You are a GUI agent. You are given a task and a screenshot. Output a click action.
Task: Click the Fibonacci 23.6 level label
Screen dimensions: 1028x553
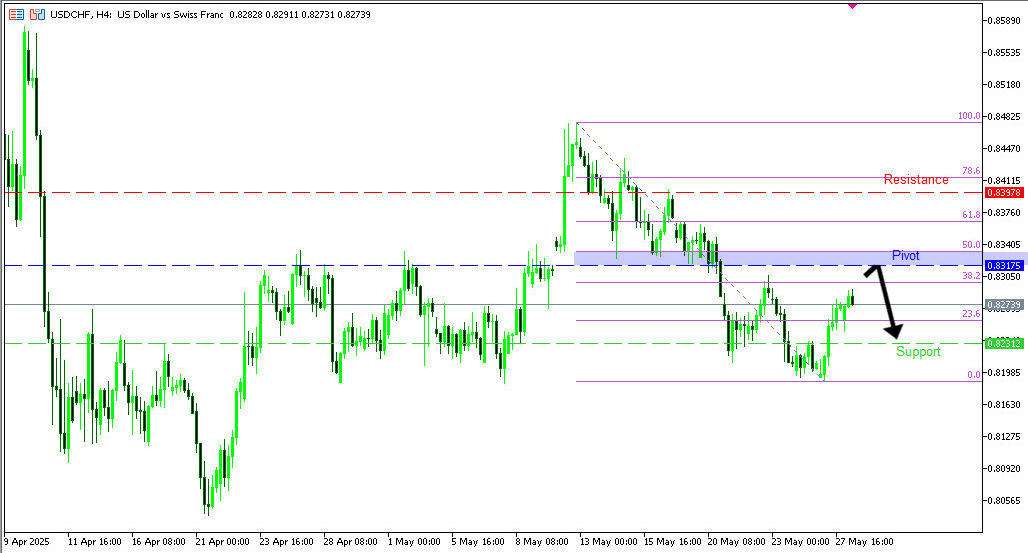click(970, 314)
